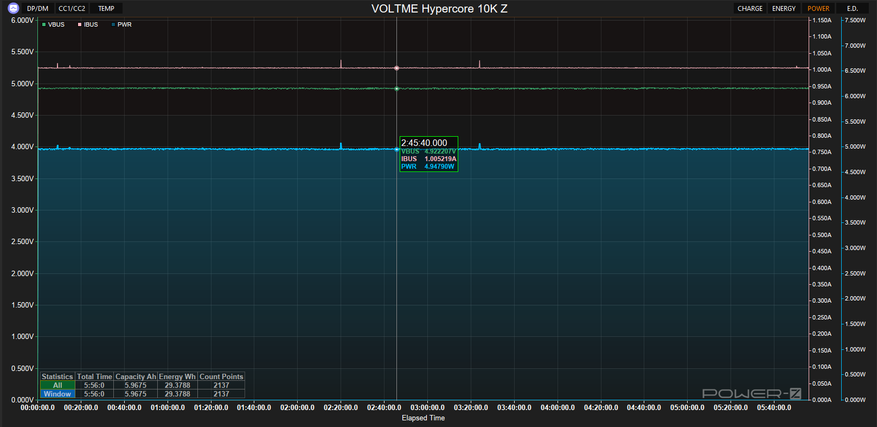
Task: Toggle the PWR legend series
Action: [x=121, y=25]
